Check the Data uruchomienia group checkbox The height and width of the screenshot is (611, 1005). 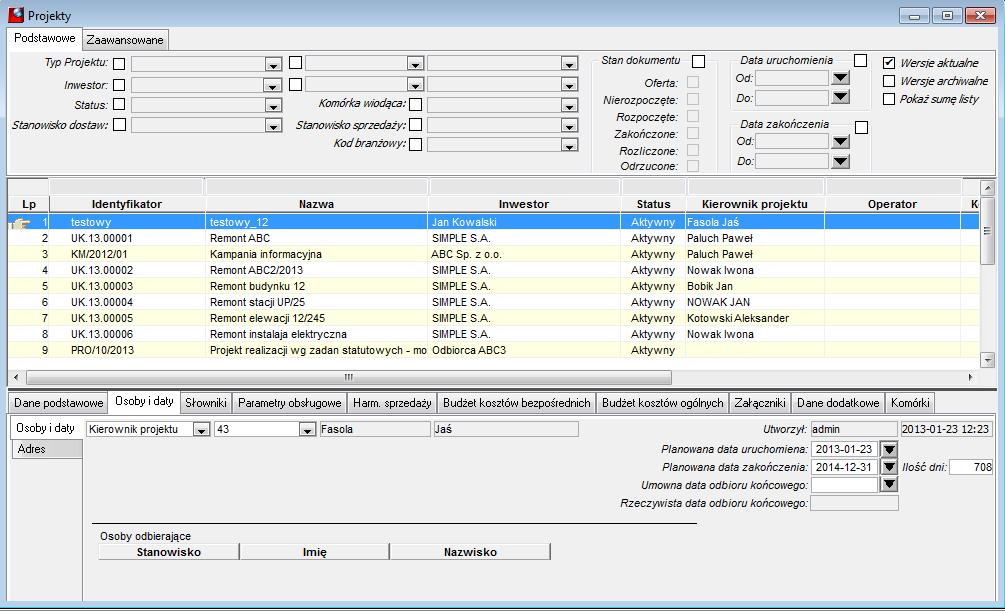pos(860,61)
